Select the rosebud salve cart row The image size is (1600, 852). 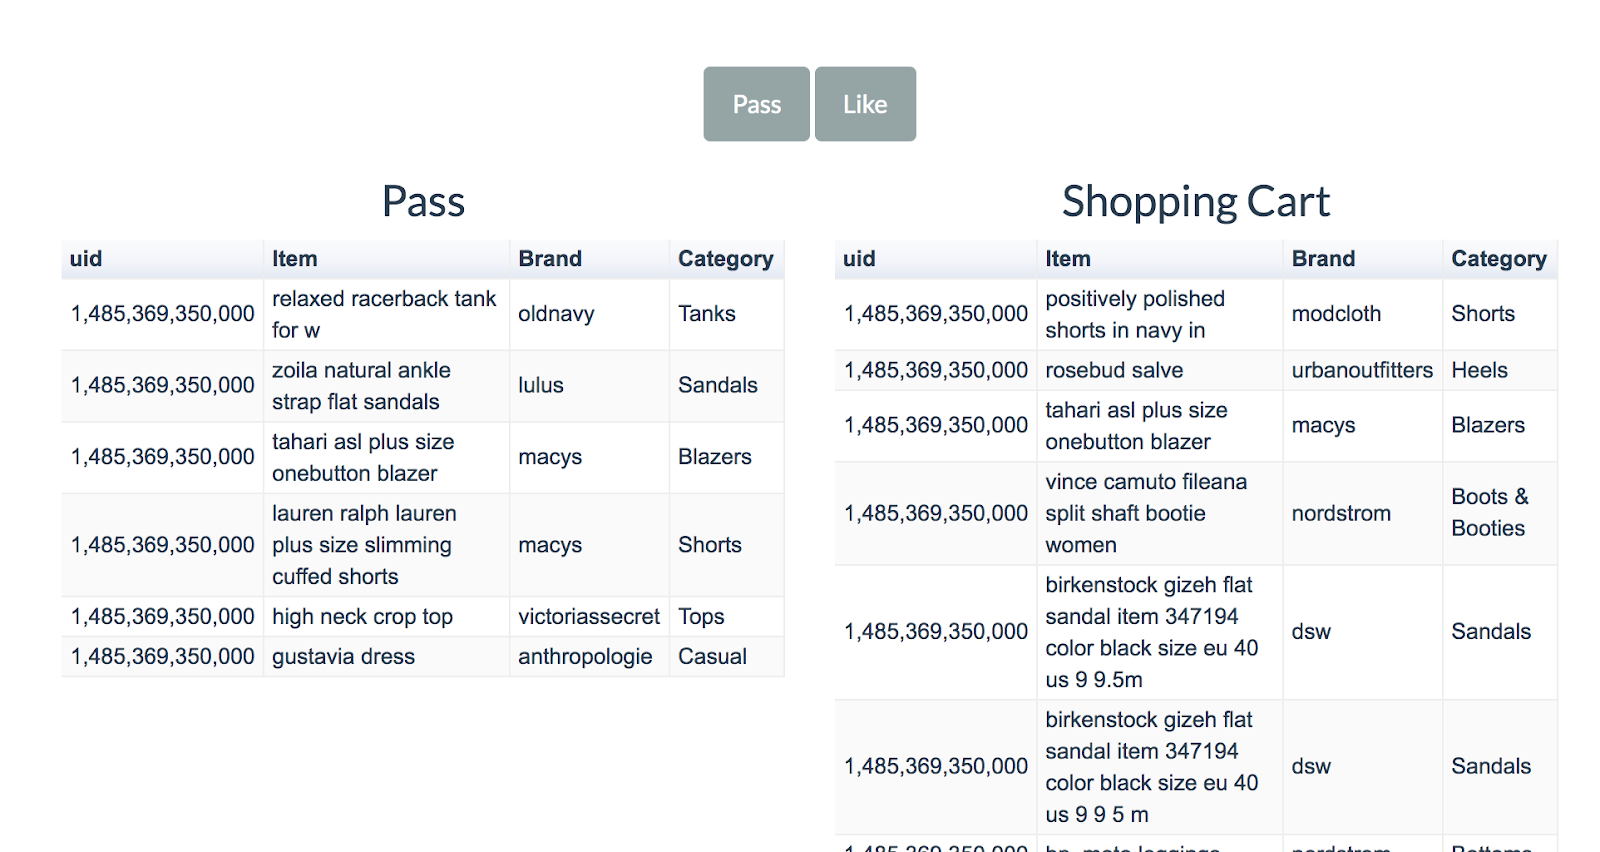(x=1114, y=370)
